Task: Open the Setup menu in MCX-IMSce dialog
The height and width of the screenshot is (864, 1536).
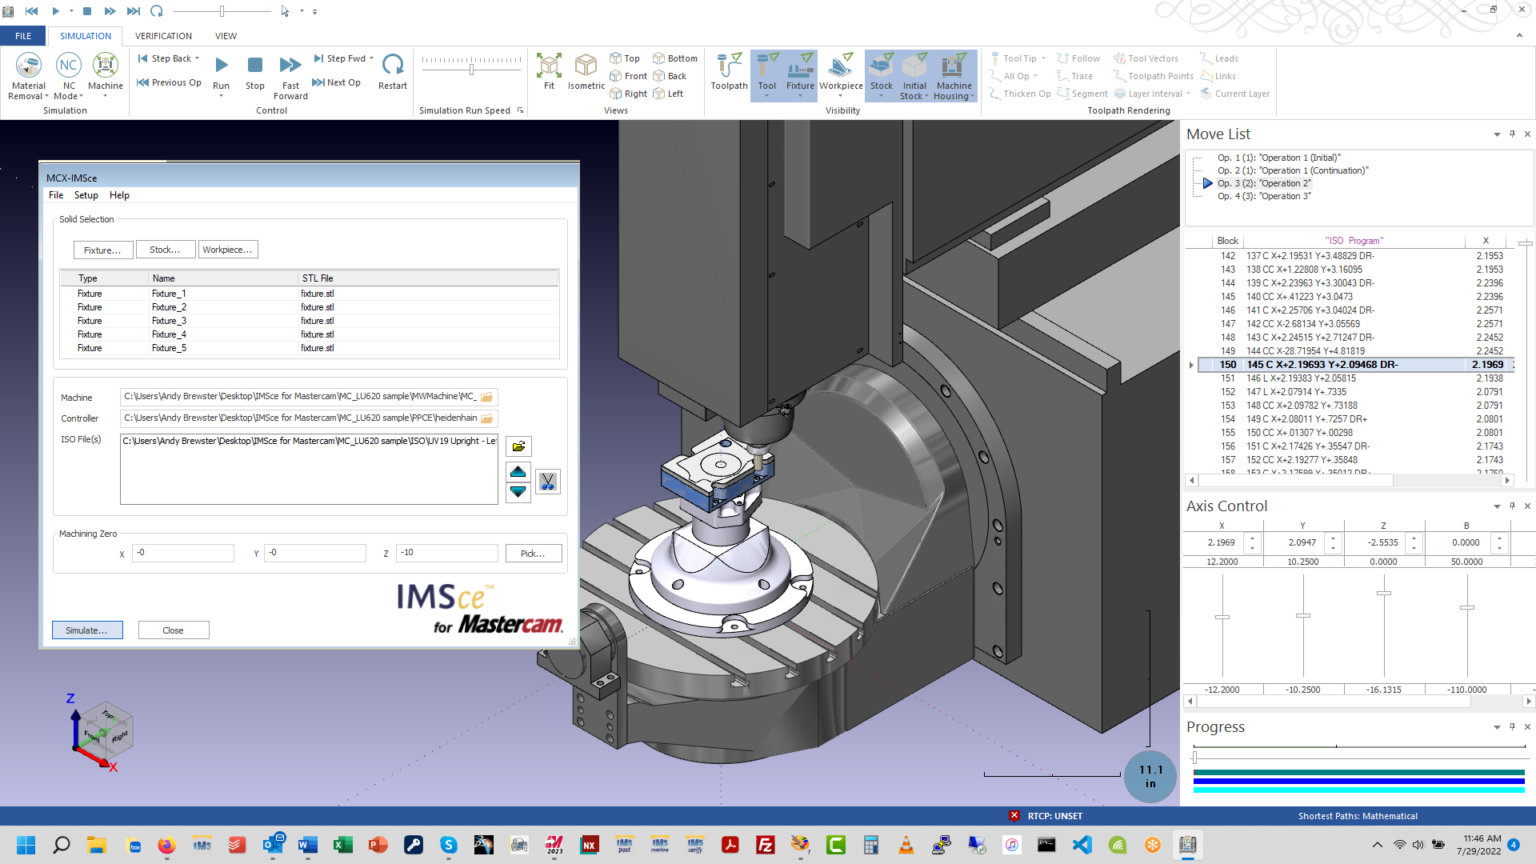Action: click(85, 195)
